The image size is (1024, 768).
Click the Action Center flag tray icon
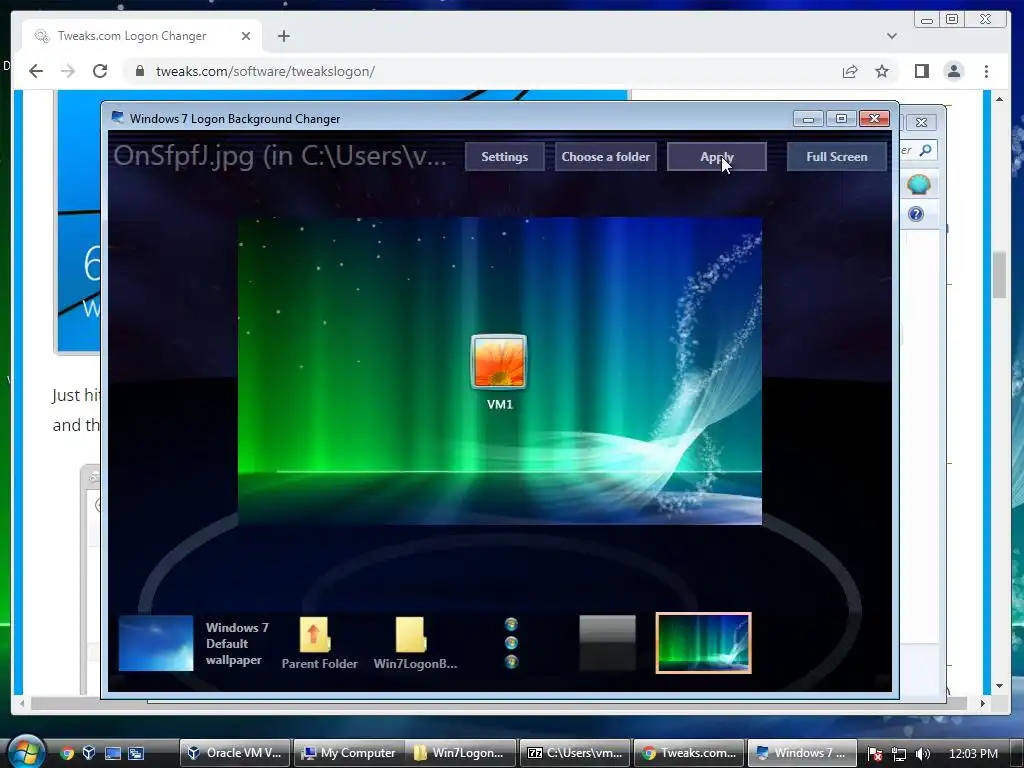click(x=875, y=754)
